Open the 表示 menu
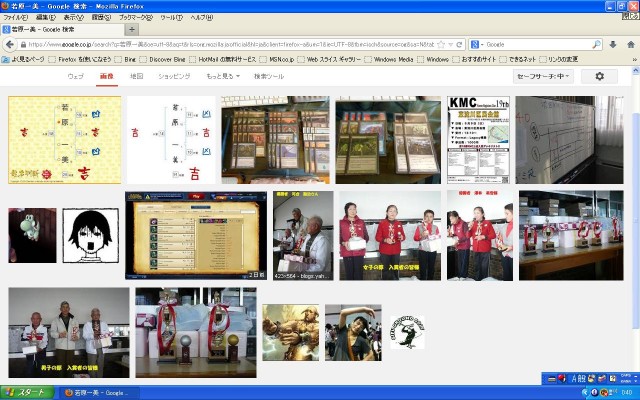Screen dimensions: 640x400 [x=73, y=18]
